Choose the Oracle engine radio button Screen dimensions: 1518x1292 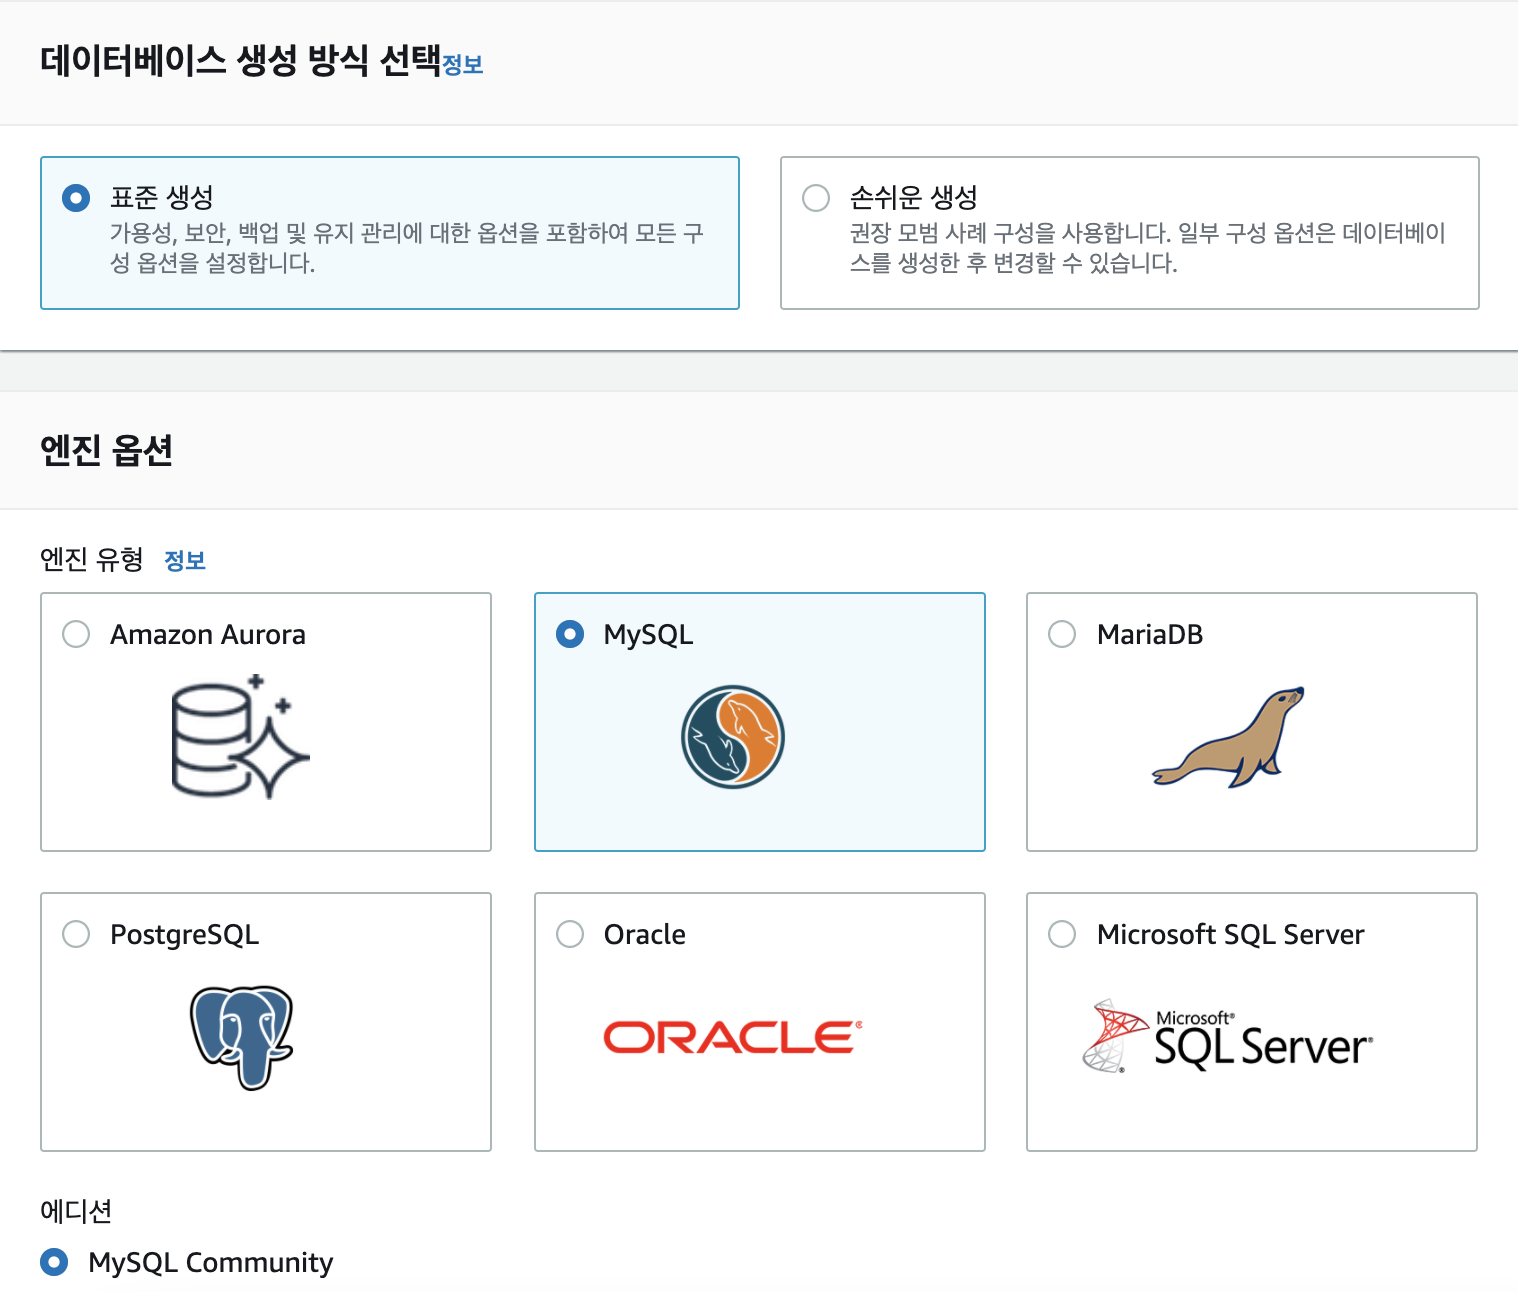(x=570, y=934)
